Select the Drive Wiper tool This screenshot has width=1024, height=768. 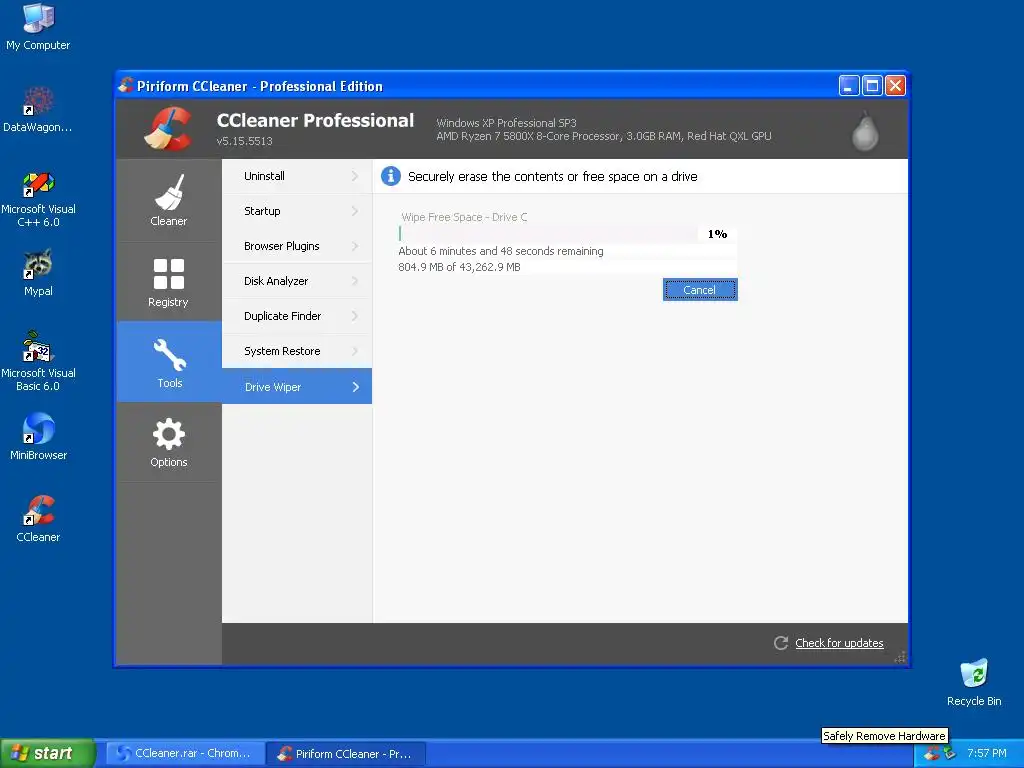click(297, 386)
